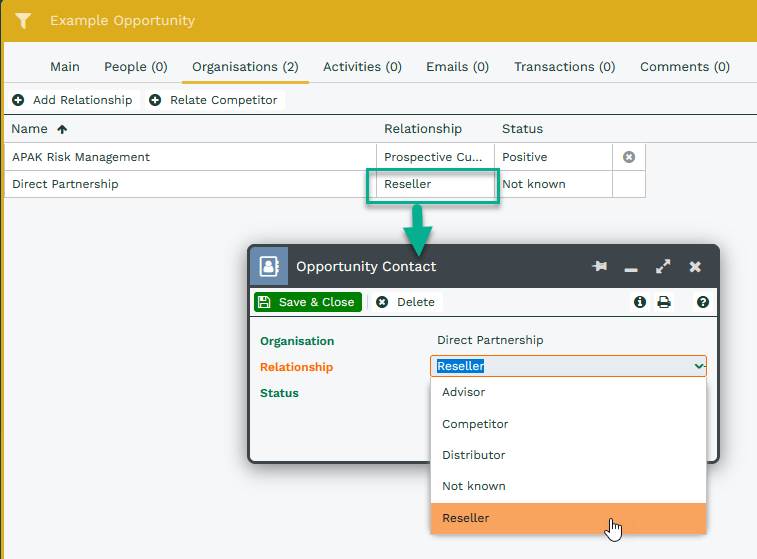757x559 pixels.
Task: Click the orange Relationship field label
Action: pyautogui.click(x=296, y=367)
